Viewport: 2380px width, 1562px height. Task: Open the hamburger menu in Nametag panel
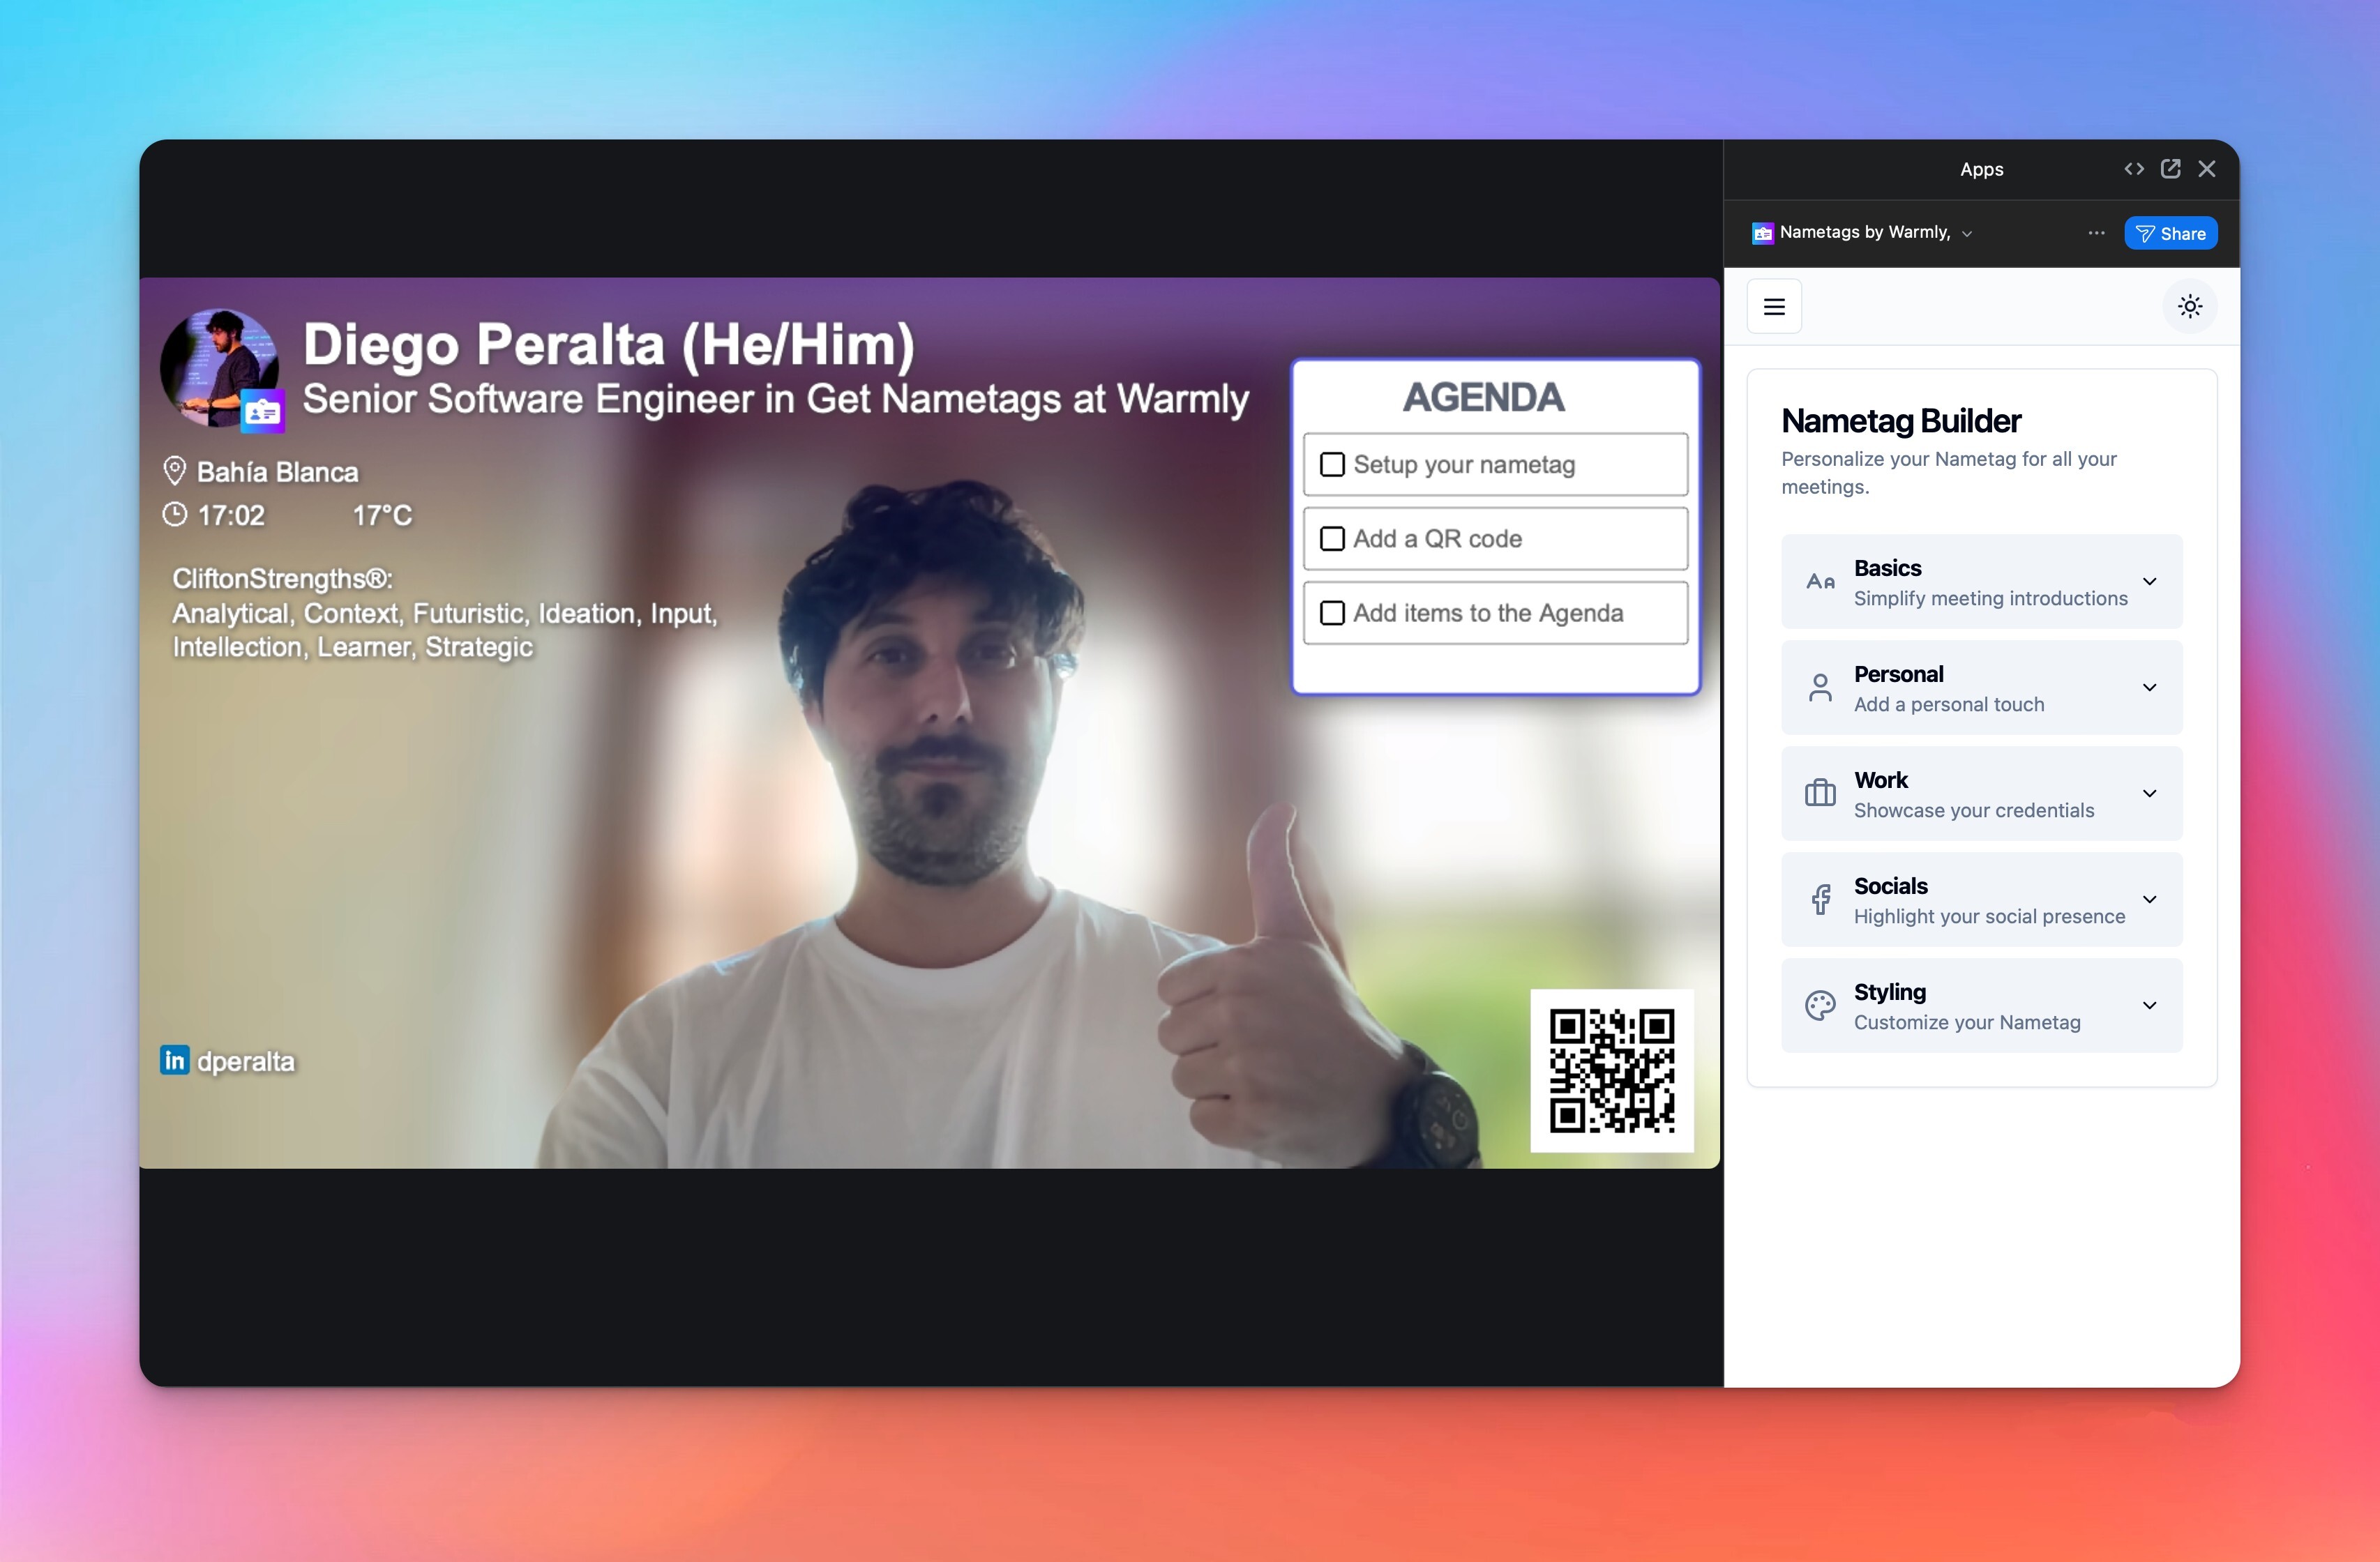tap(1774, 306)
